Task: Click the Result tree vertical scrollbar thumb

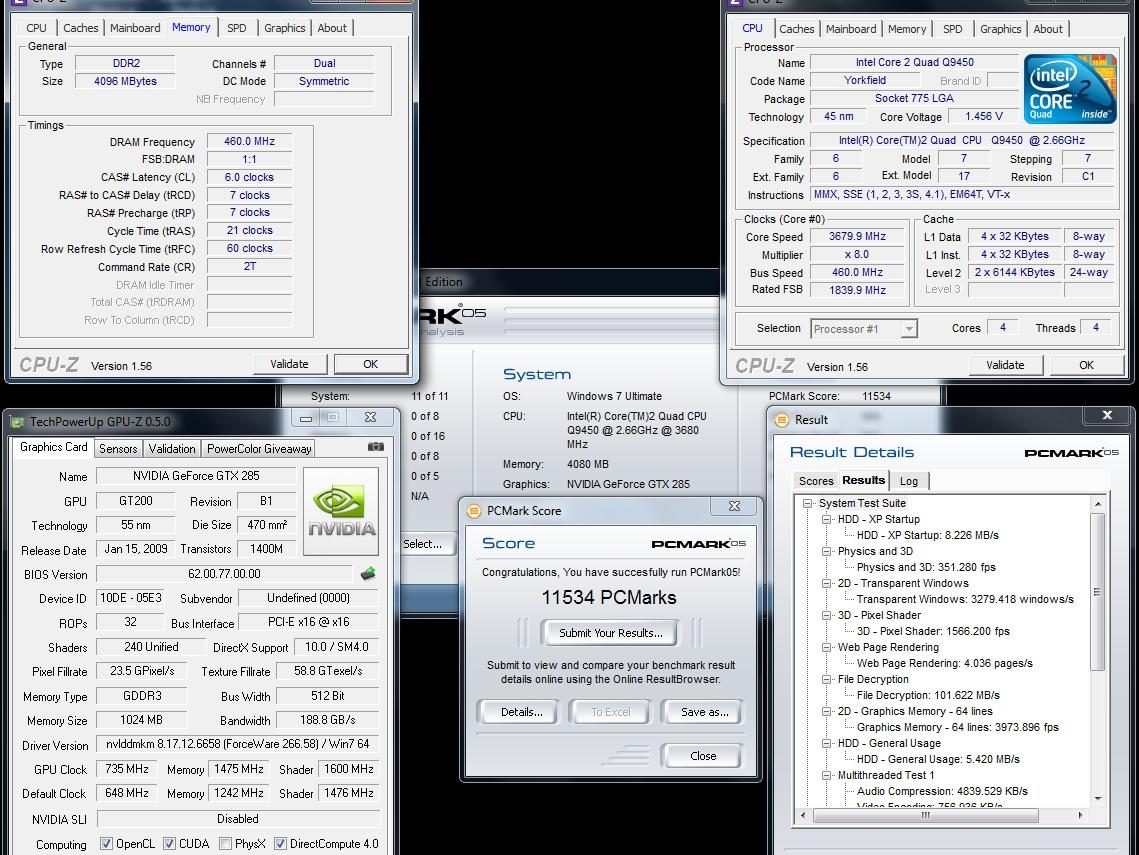Action: [1098, 592]
